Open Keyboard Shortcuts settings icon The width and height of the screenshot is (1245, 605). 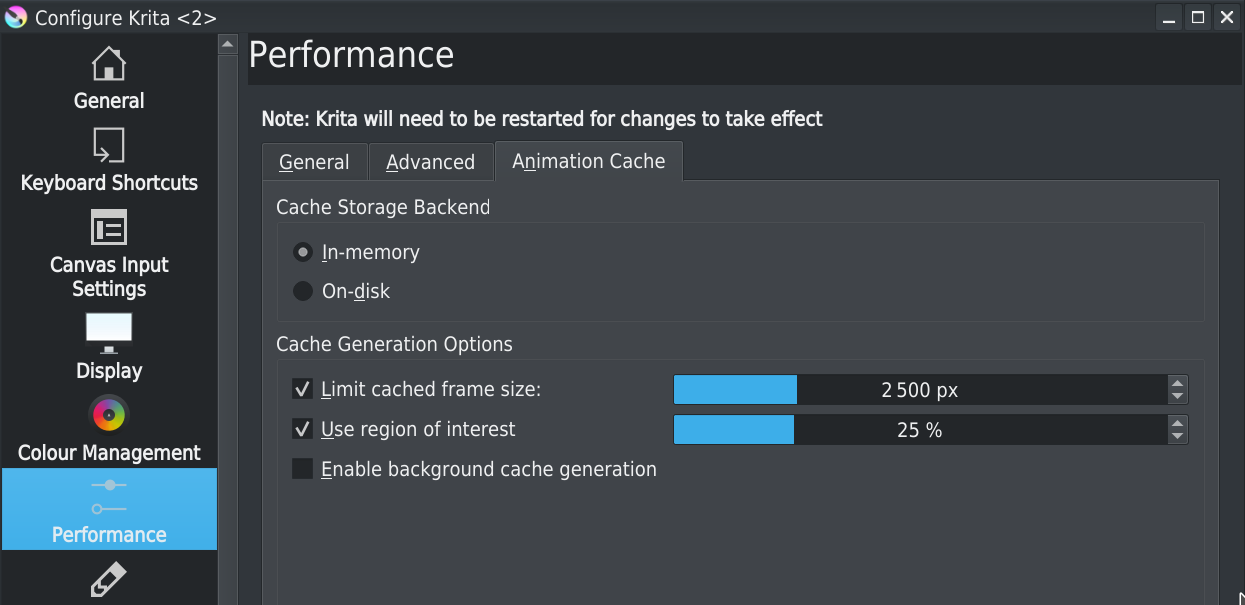coord(108,145)
